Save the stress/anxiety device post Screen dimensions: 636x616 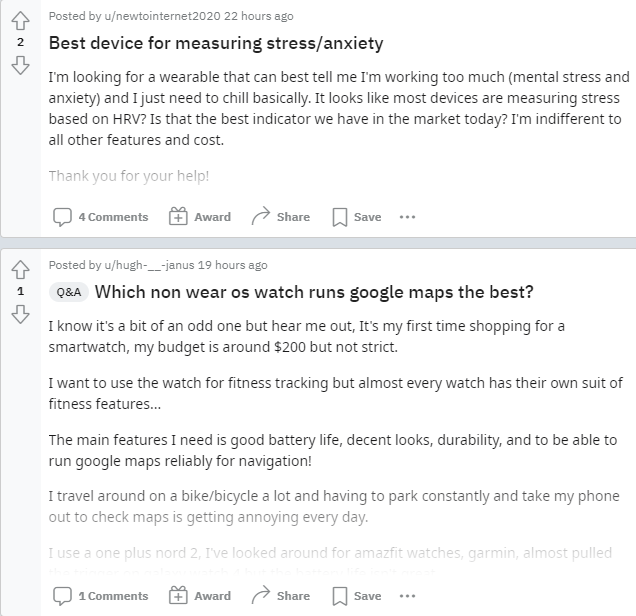(x=356, y=217)
